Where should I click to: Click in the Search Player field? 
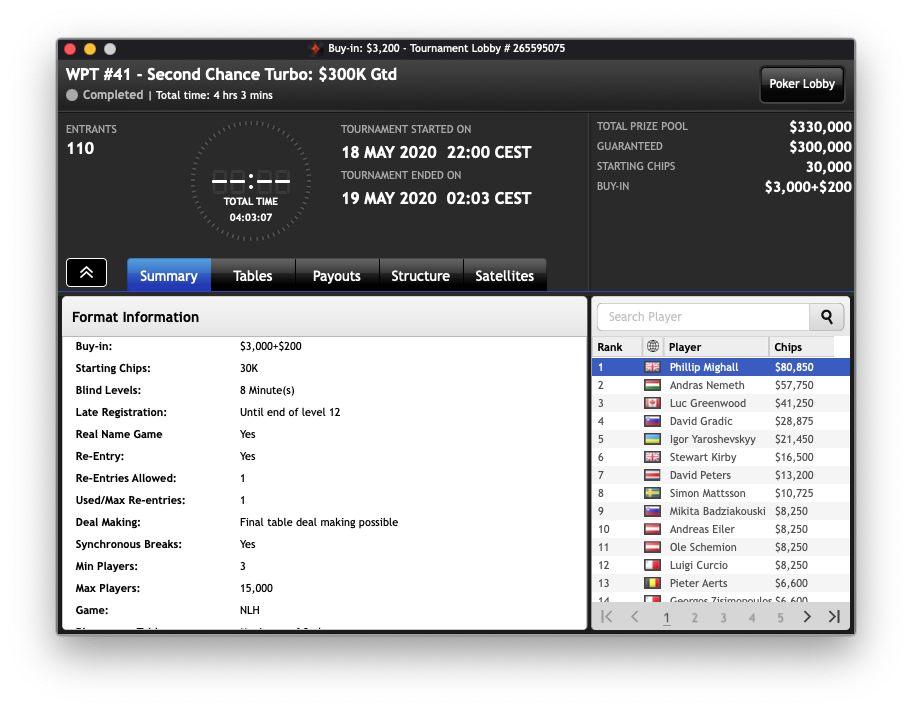(x=702, y=317)
